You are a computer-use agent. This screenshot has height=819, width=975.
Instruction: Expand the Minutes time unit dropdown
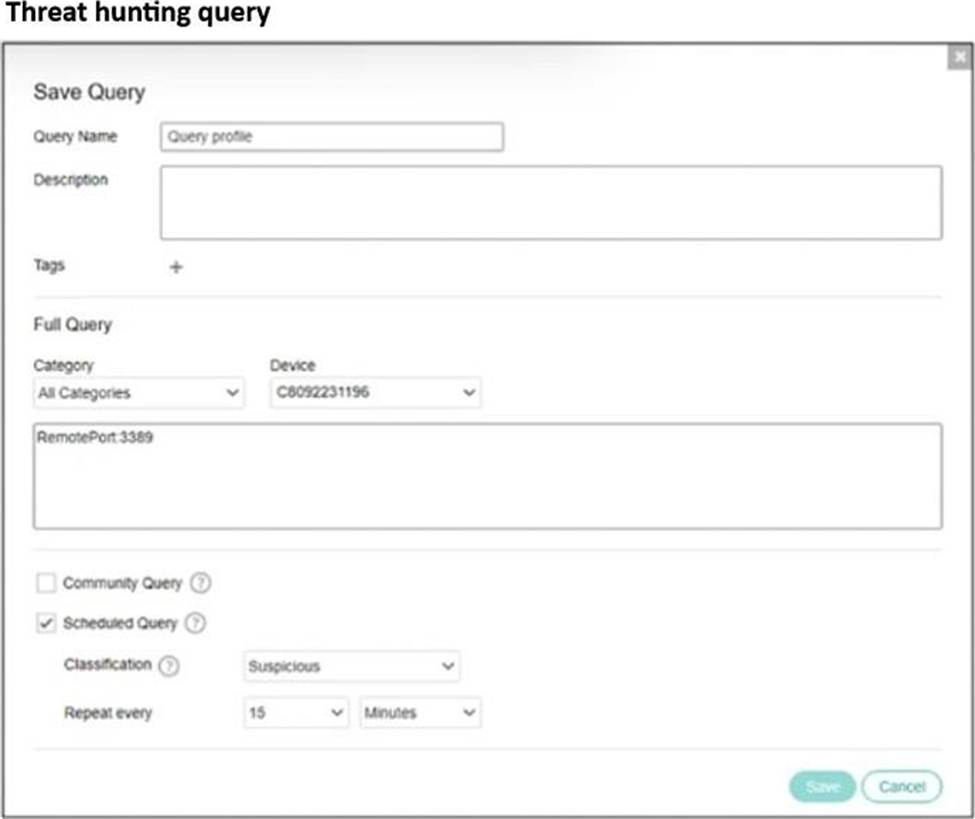click(x=420, y=713)
